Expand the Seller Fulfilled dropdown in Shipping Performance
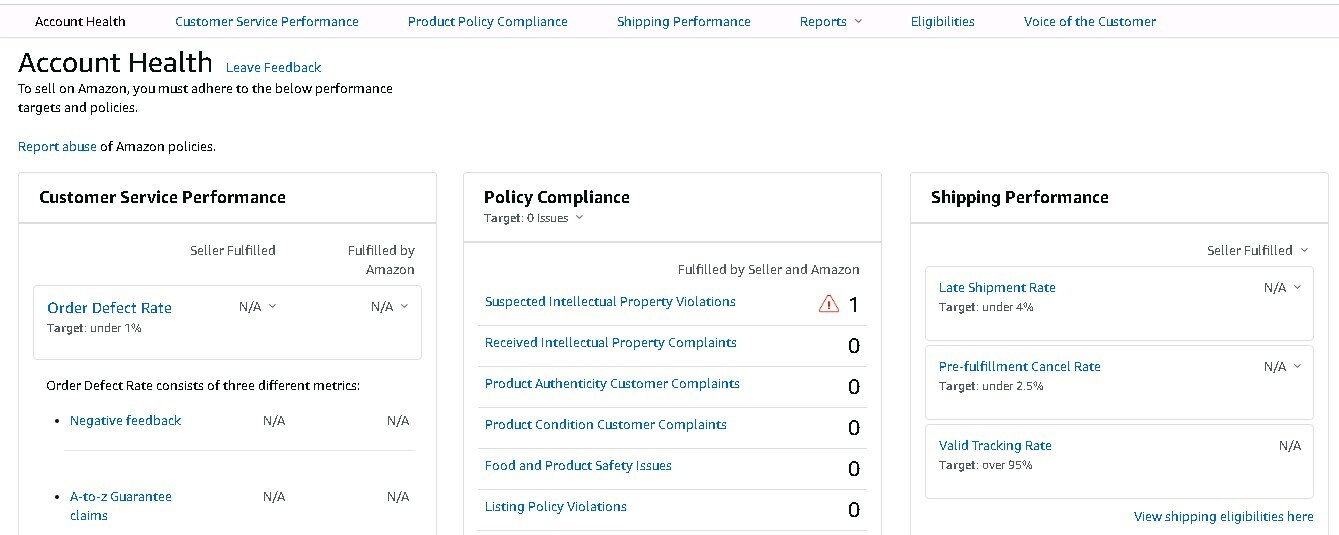Viewport: 1339px width, 535px height. click(x=1257, y=251)
